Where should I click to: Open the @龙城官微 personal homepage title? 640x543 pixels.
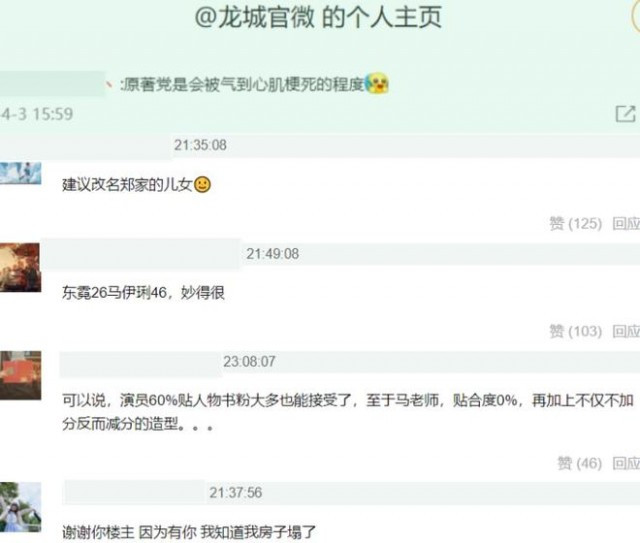(x=318, y=18)
